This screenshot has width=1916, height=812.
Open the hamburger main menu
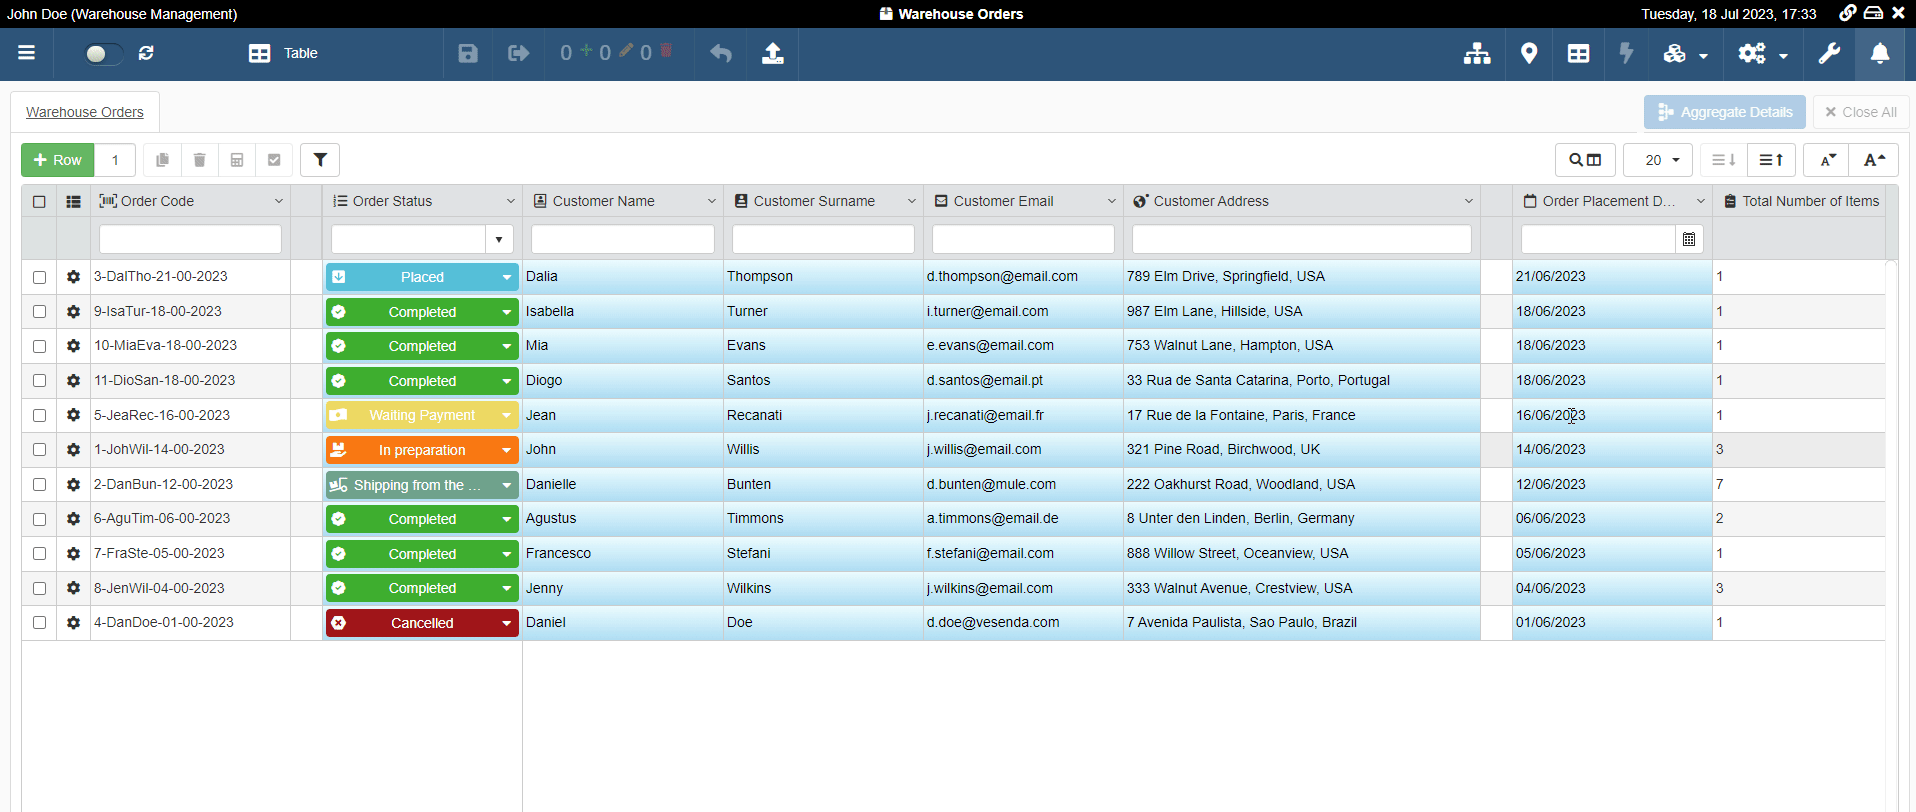[27, 53]
